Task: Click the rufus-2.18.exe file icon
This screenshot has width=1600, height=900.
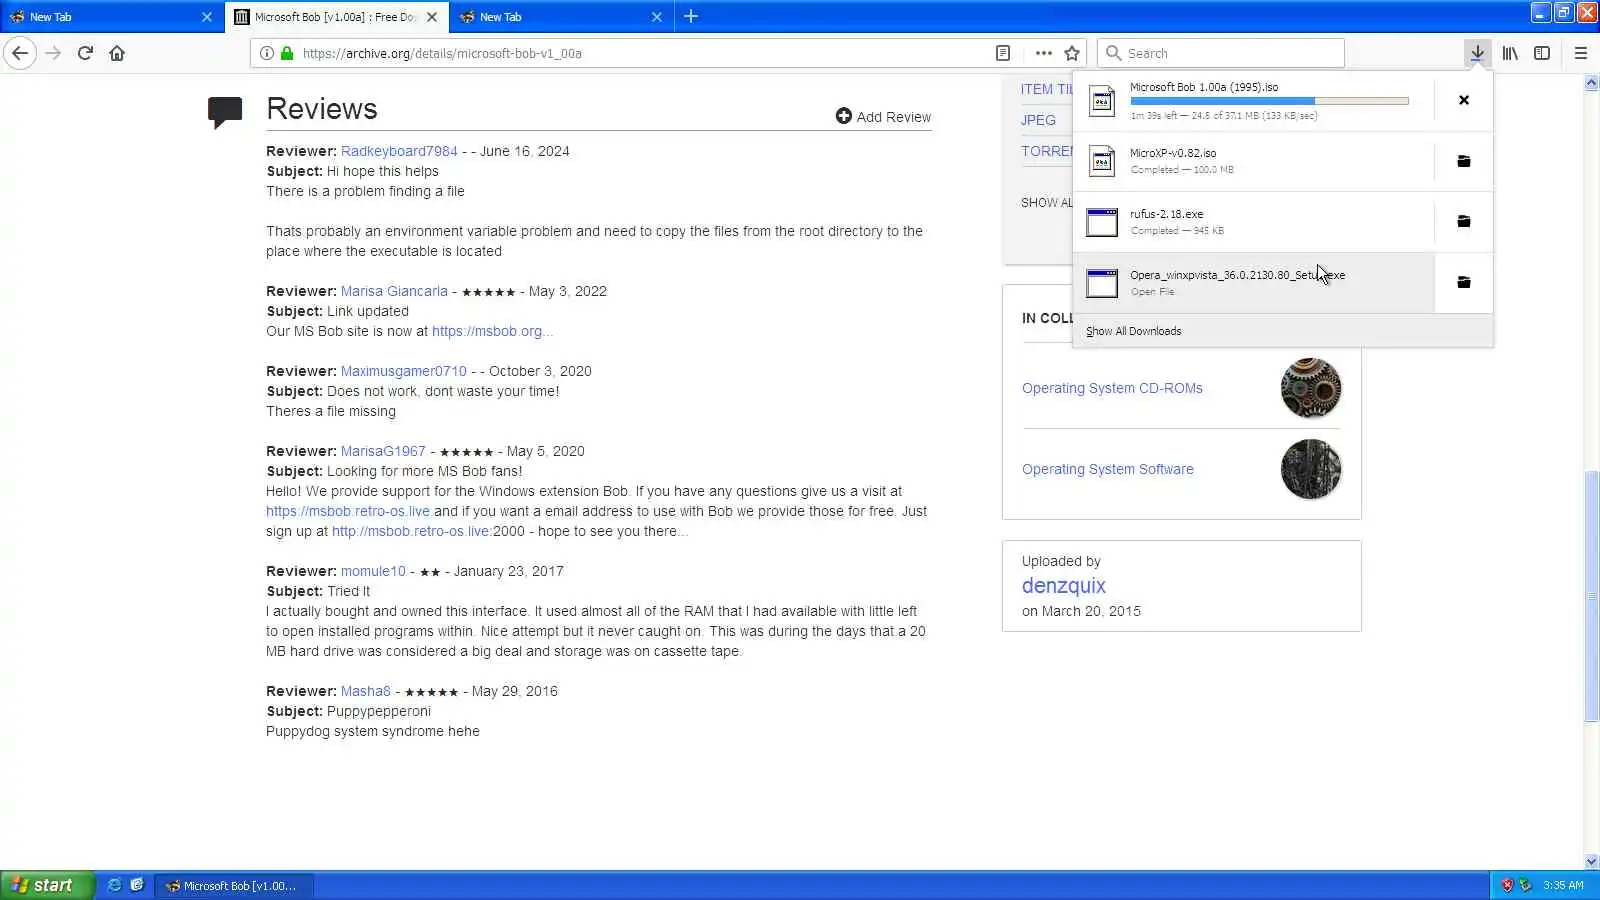Action: [1102, 221]
